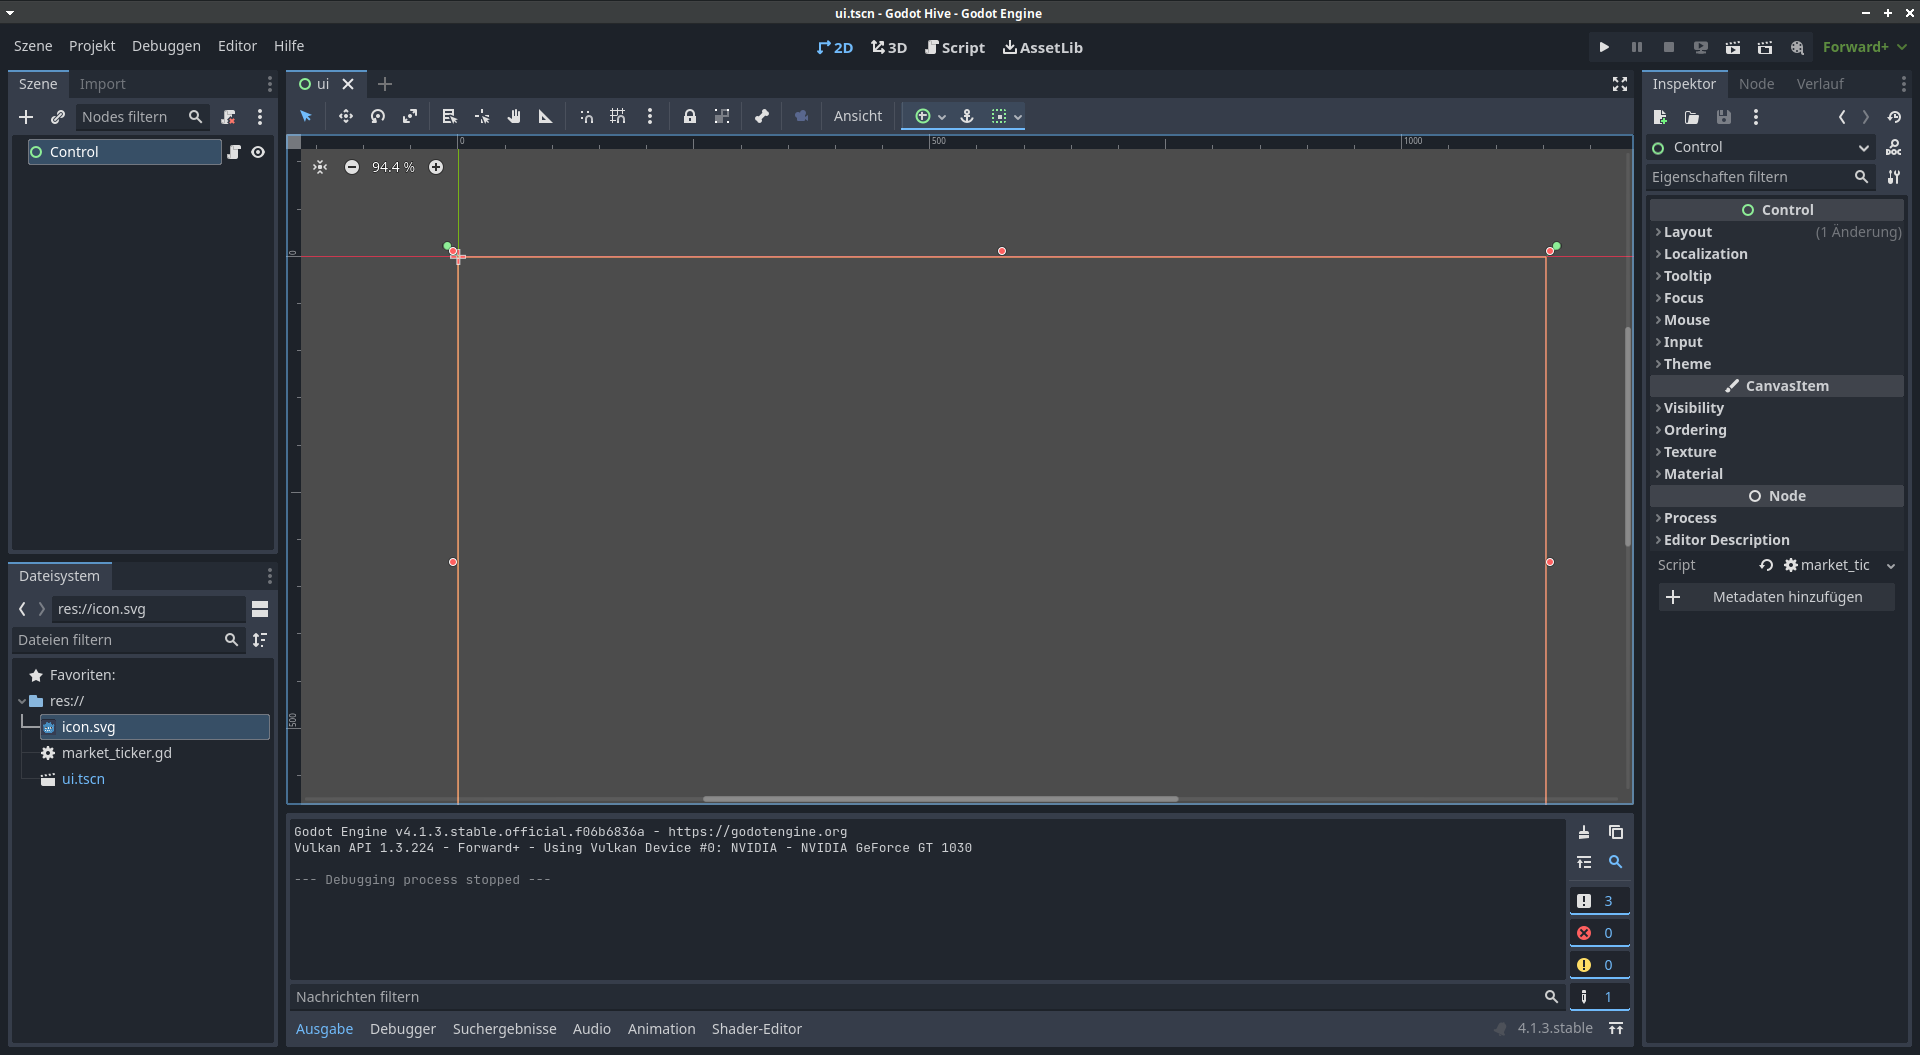Add a new scene tab
The height and width of the screenshot is (1055, 1920).
pyautogui.click(x=385, y=84)
